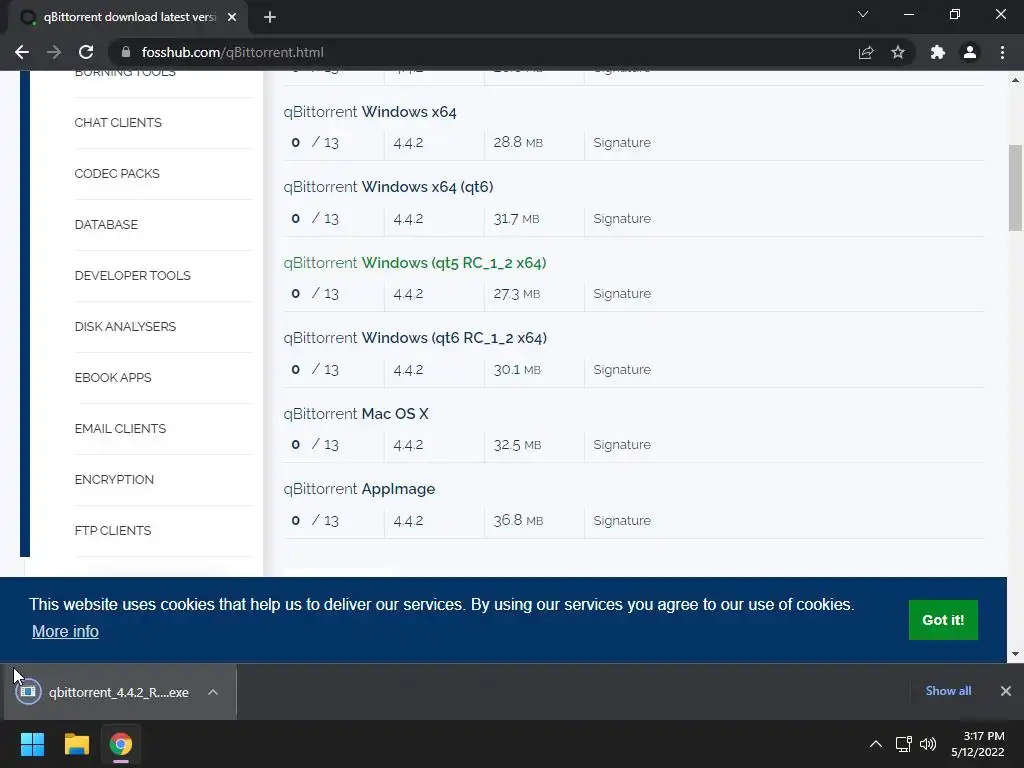1024x768 pixels.
Task: Open FTP CLIENTS category
Action: pos(112,530)
